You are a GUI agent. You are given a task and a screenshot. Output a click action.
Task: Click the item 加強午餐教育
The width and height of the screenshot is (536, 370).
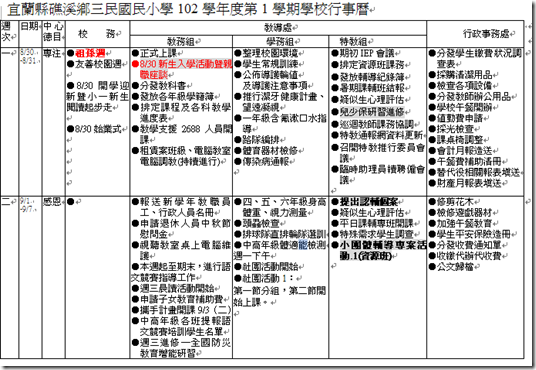(x=464, y=224)
